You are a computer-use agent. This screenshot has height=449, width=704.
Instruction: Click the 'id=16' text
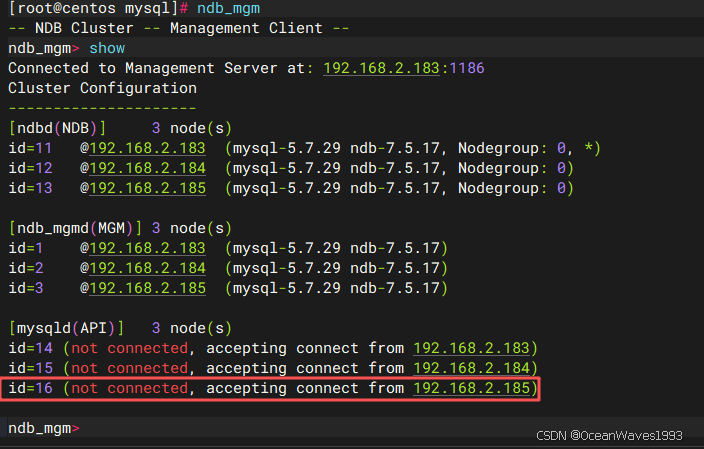tap(30, 388)
